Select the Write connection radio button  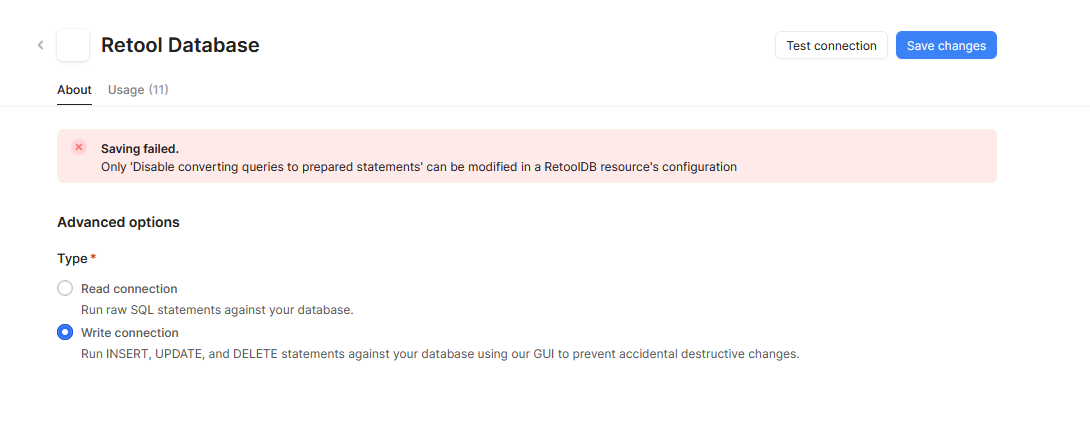(65, 332)
